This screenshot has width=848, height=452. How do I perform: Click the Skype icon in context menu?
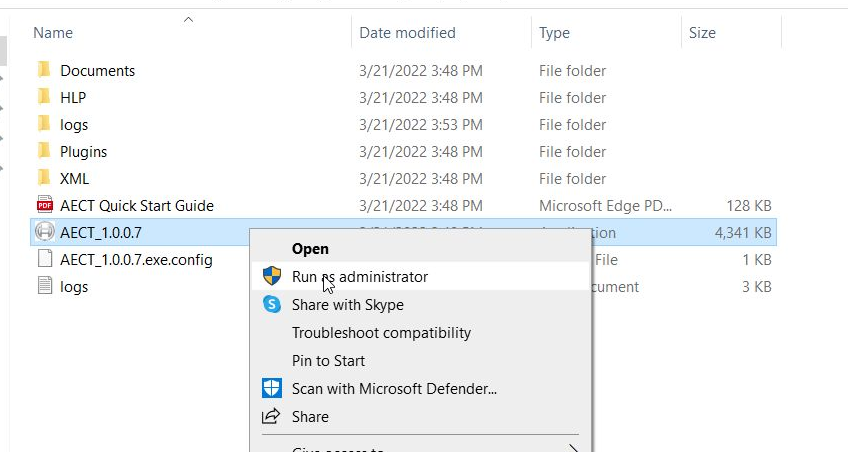pos(272,305)
